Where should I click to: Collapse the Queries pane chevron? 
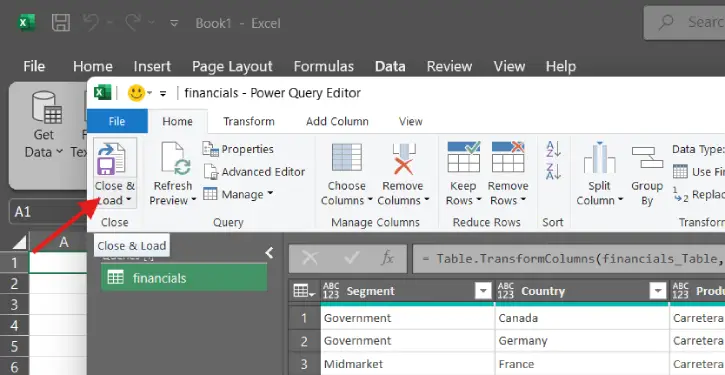[x=269, y=253]
